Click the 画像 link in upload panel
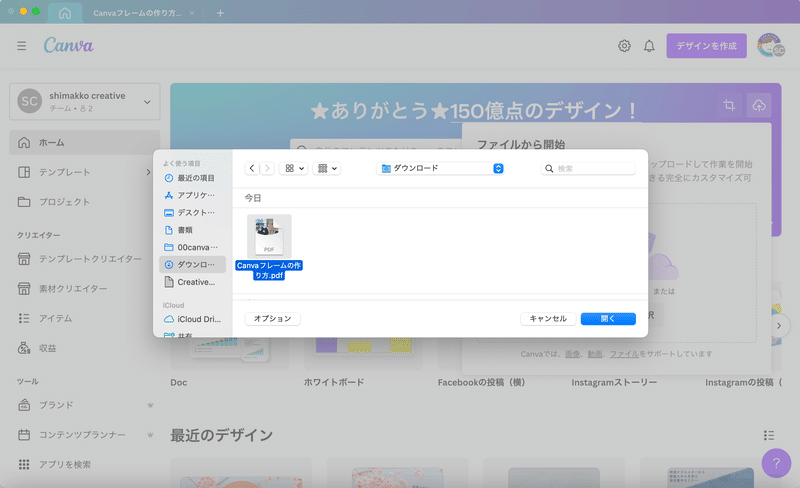 (572, 354)
